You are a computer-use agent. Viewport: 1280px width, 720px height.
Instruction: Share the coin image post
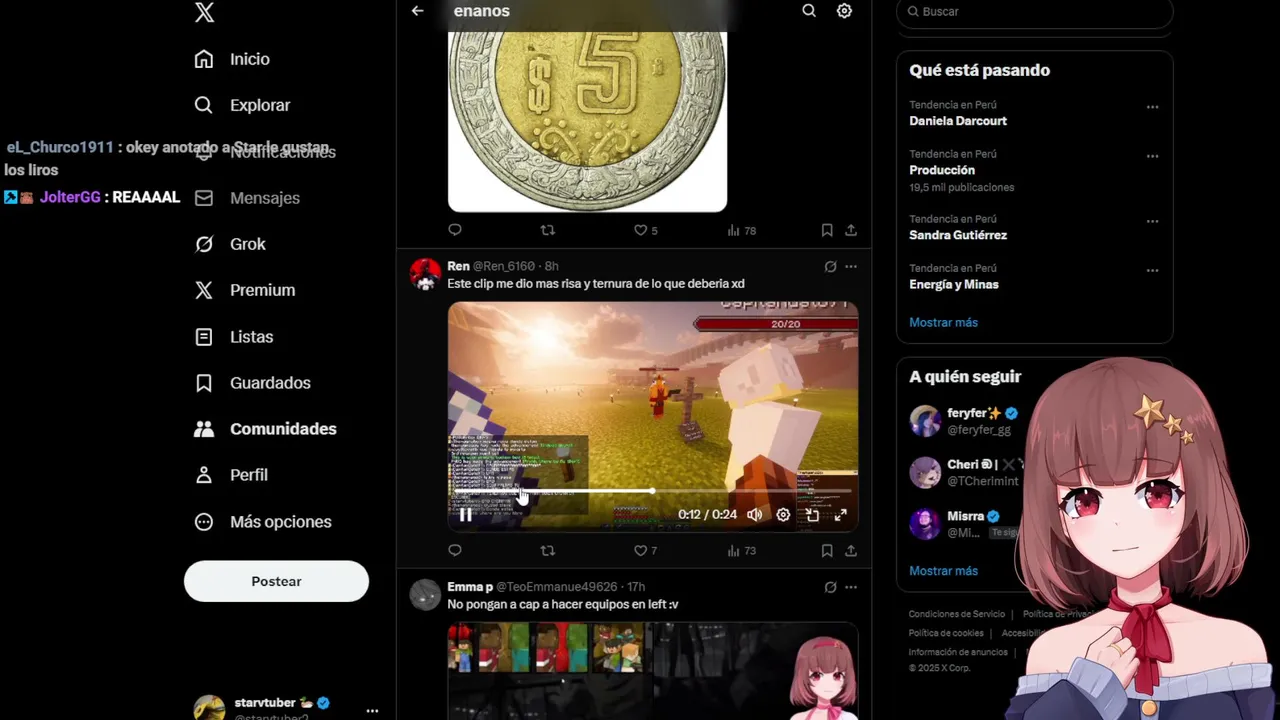[x=851, y=230]
